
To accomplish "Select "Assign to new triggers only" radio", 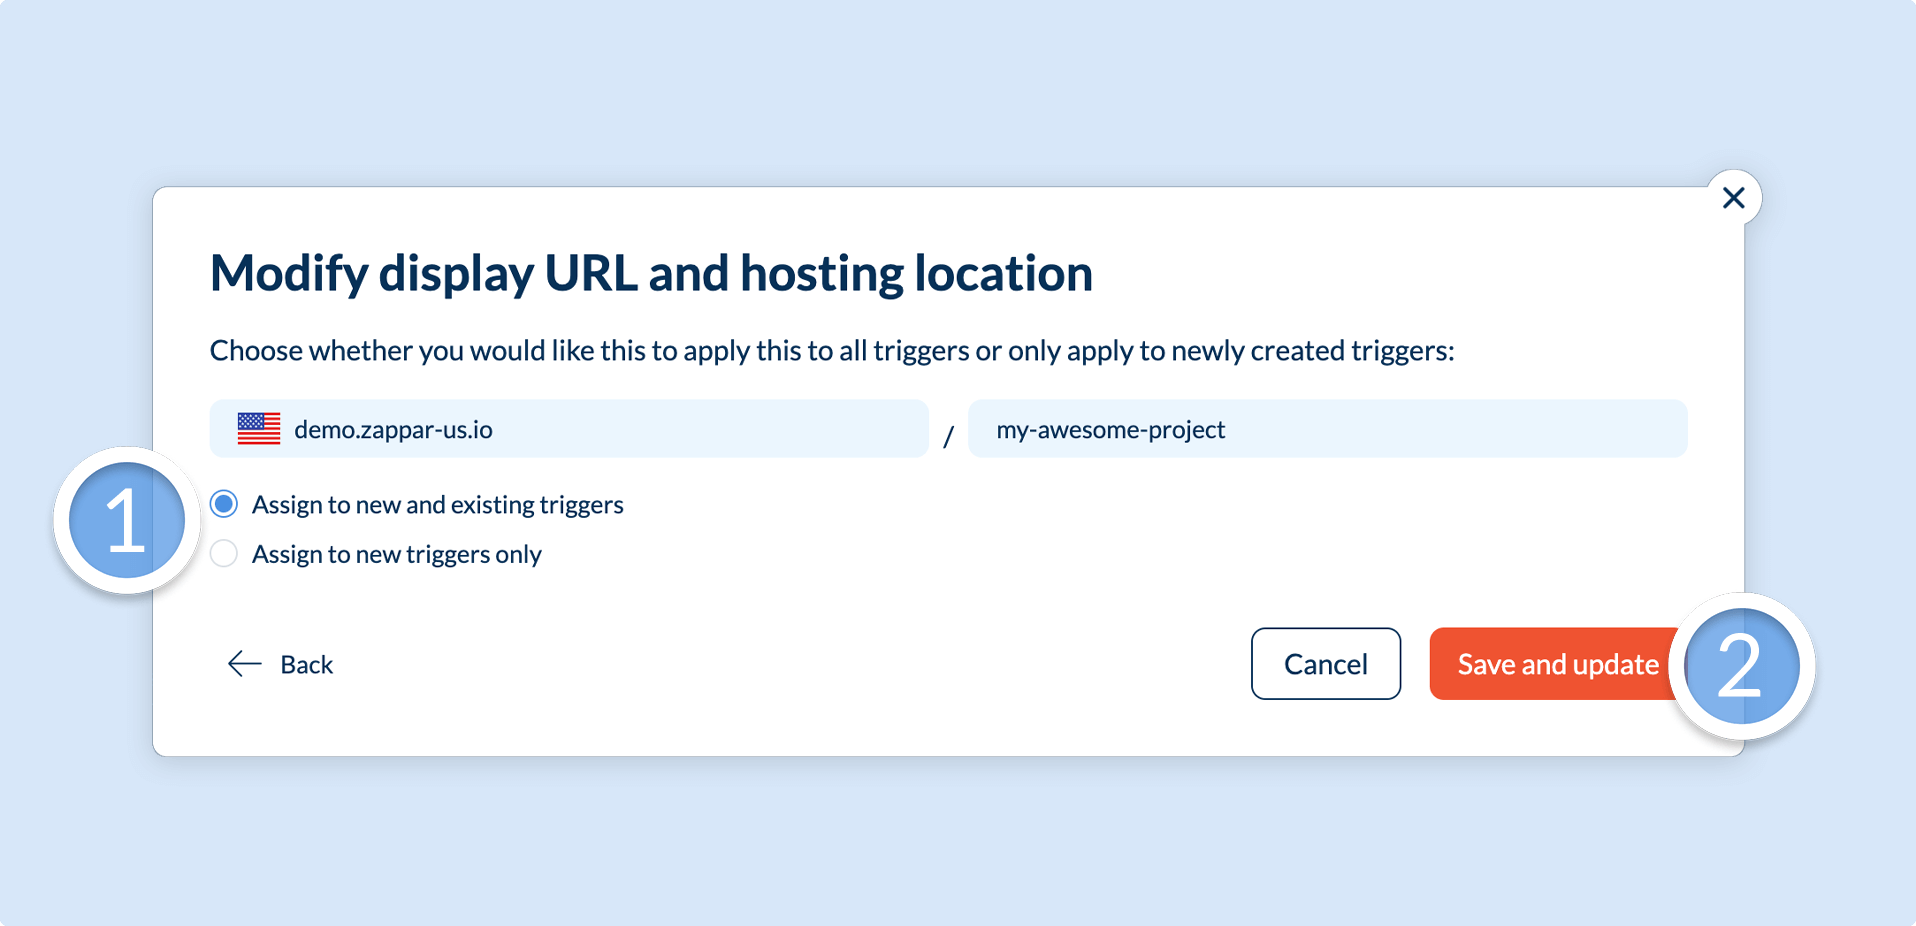I will click(224, 554).
